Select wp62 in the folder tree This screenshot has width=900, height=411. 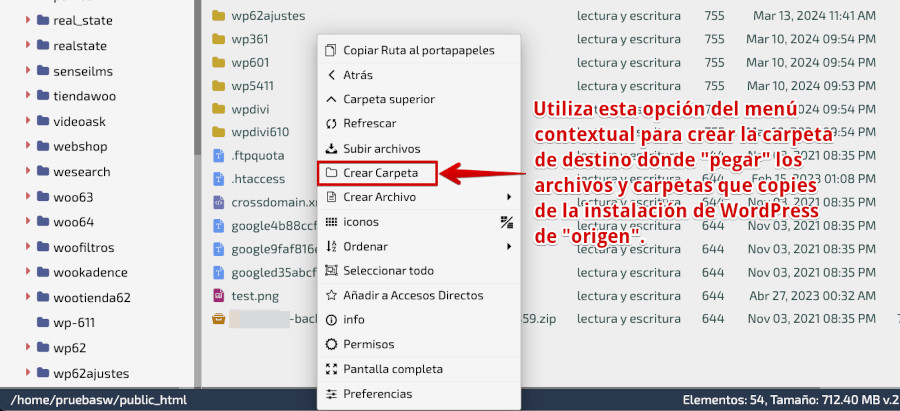coord(69,348)
